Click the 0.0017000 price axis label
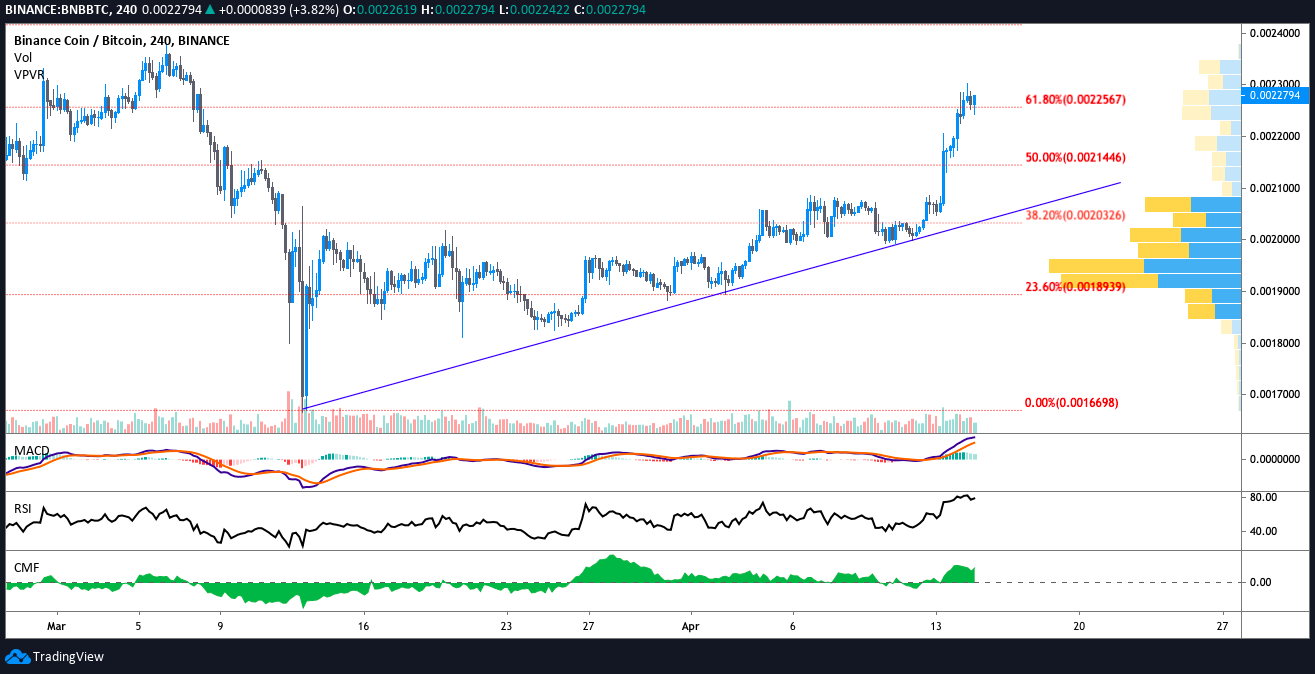 (x=1275, y=395)
